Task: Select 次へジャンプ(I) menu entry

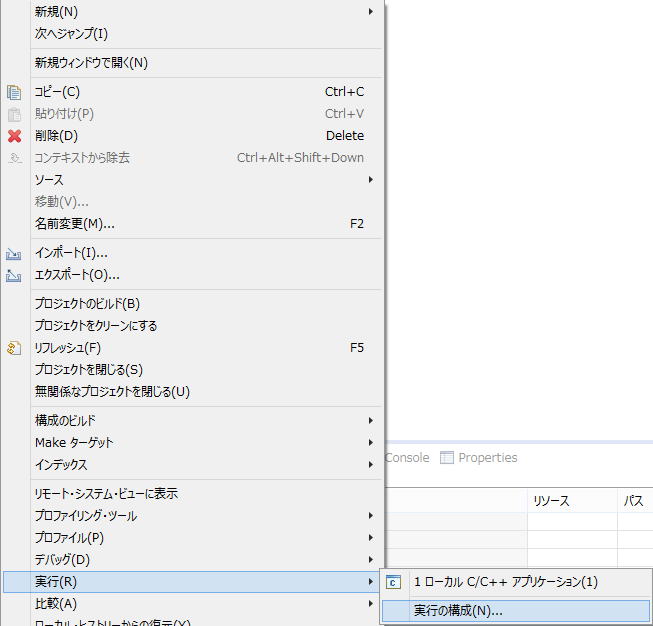Action: tap(207, 33)
